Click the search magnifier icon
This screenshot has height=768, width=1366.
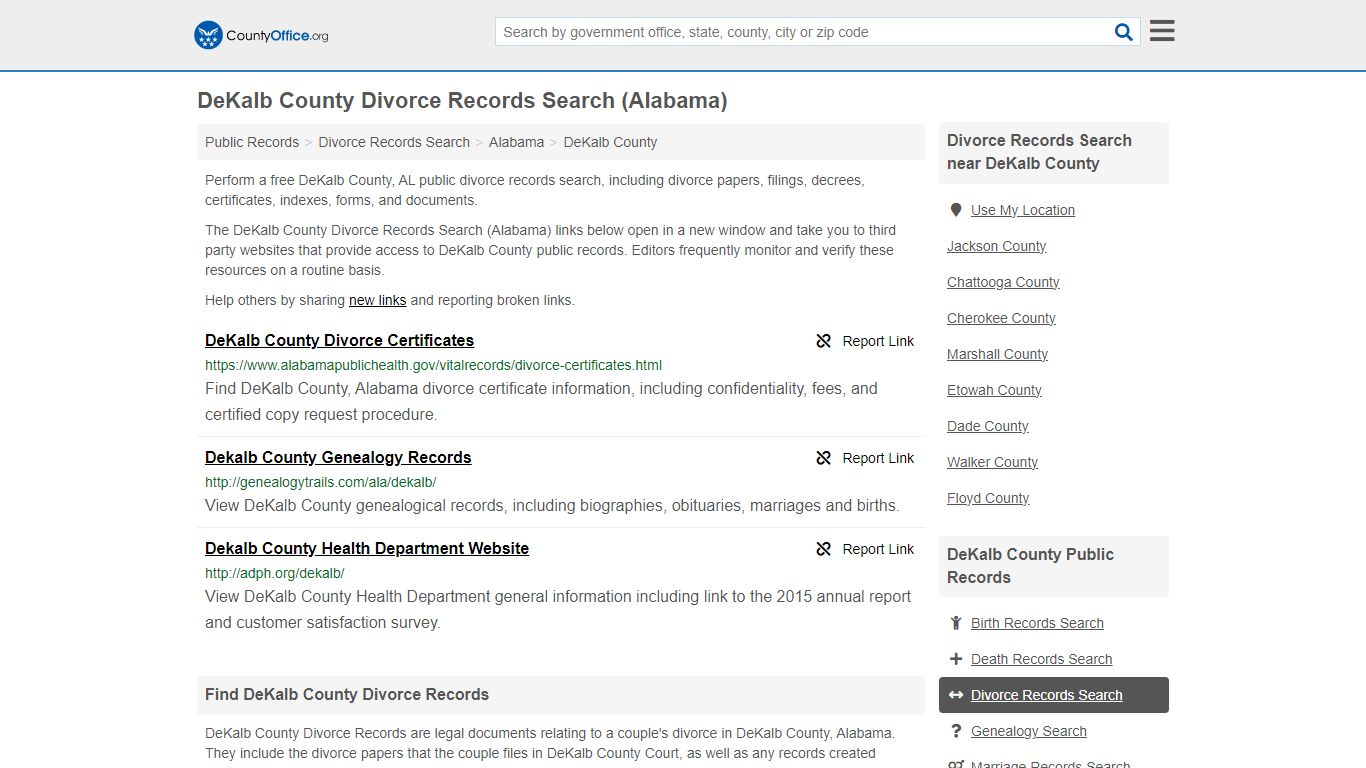pyautogui.click(x=1124, y=32)
